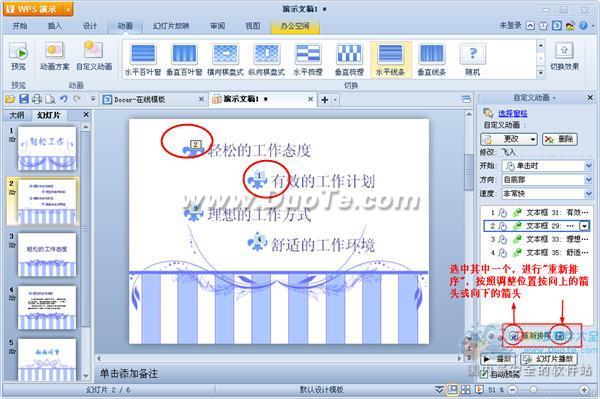600x399 pixels.
Task: Click the 选择窗格 link
Action: [x=513, y=113]
